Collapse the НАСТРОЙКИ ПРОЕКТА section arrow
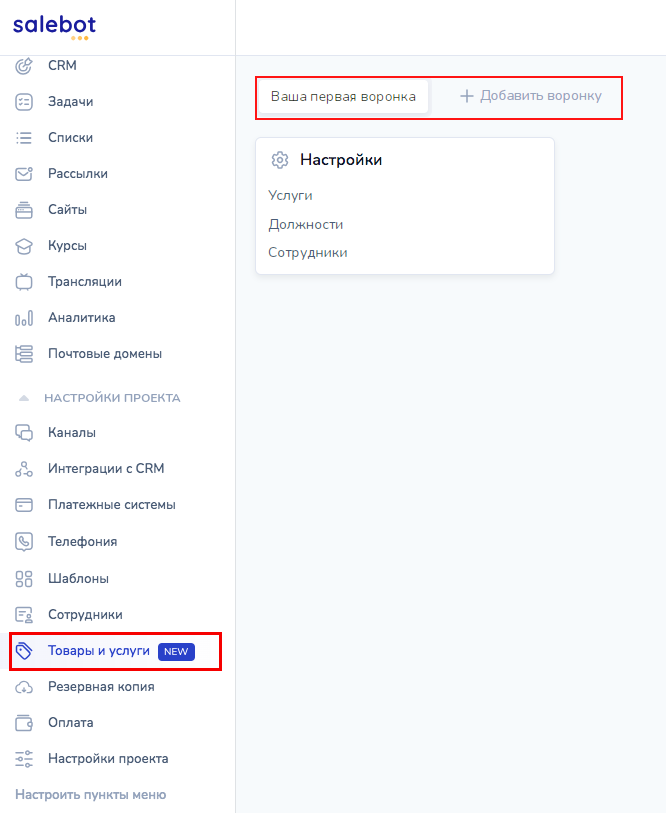This screenshot has width=666, height=813. (24, 398)
